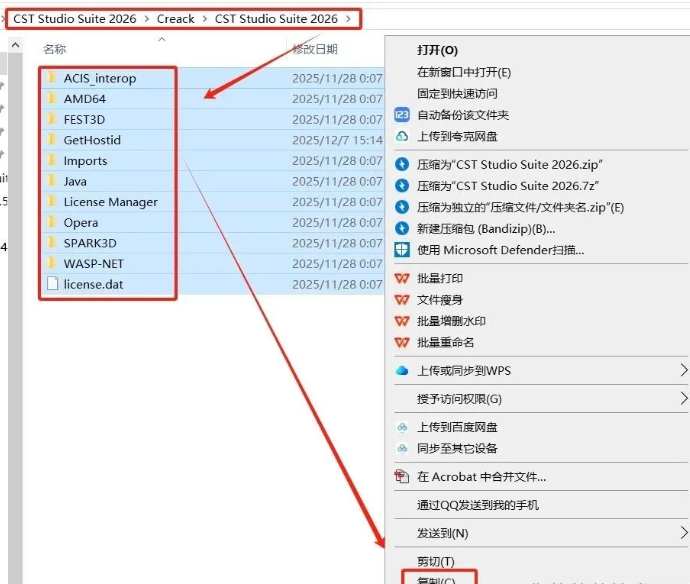Expand the 发送到 submenu arrow
690x584 pixels.
[684, 533]
